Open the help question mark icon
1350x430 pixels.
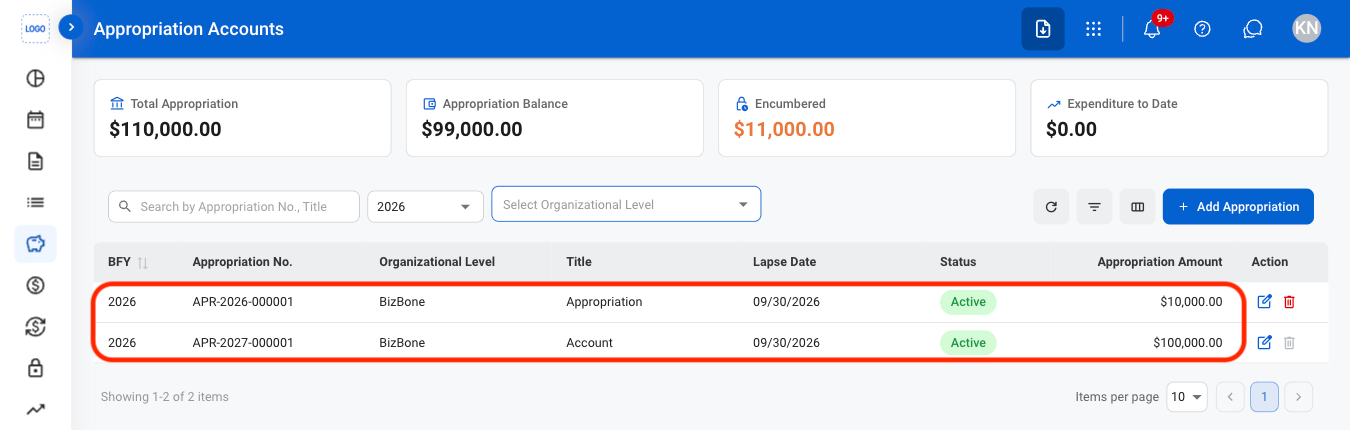point(1203,29)
